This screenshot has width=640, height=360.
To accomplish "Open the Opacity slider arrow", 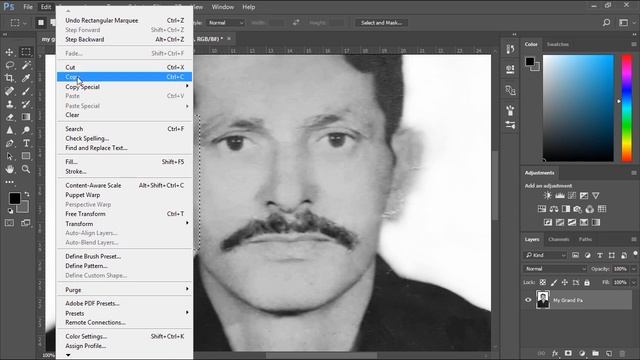I will click(633, 269).
